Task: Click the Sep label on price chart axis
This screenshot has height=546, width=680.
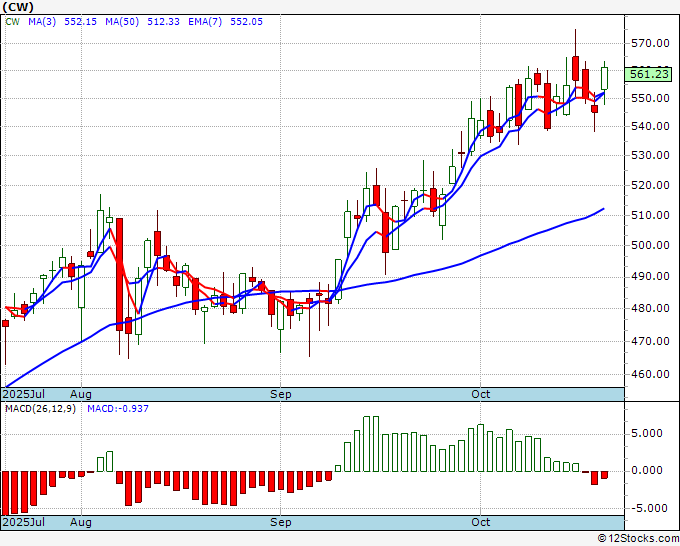Action: (281, 394)
